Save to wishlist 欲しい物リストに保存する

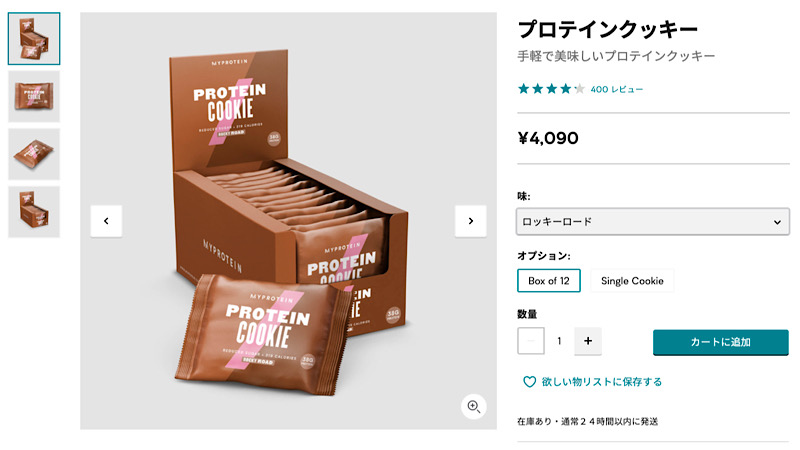[x=601, y=382]
